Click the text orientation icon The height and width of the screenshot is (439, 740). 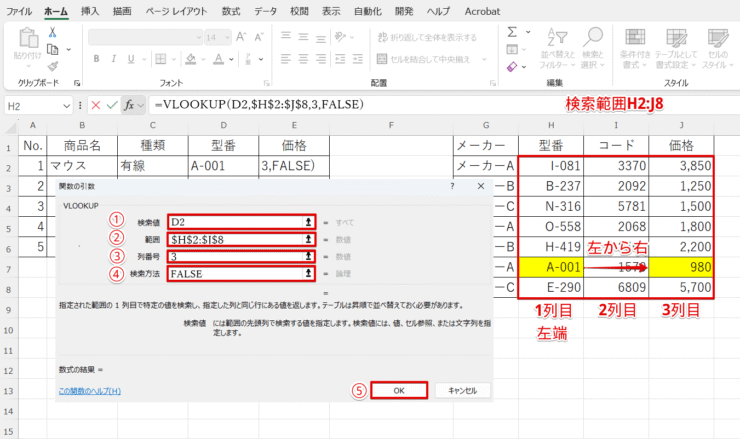tap(340, 37)
